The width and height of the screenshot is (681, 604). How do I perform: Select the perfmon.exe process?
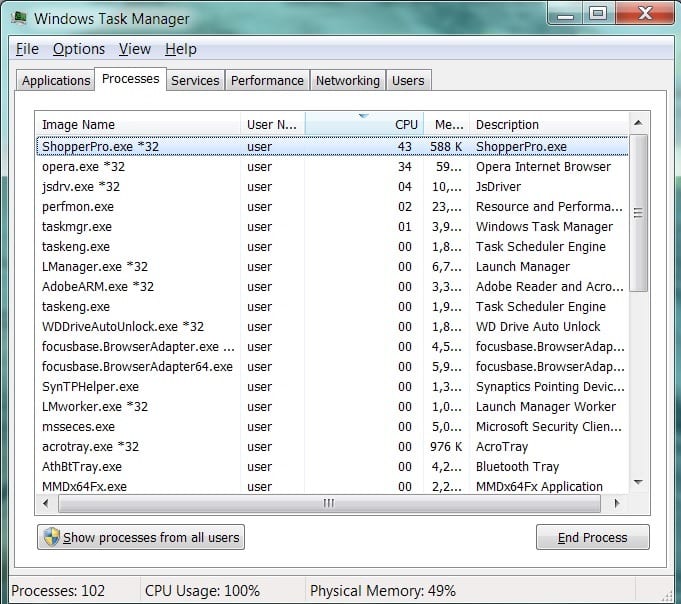[x=332, y=207]
